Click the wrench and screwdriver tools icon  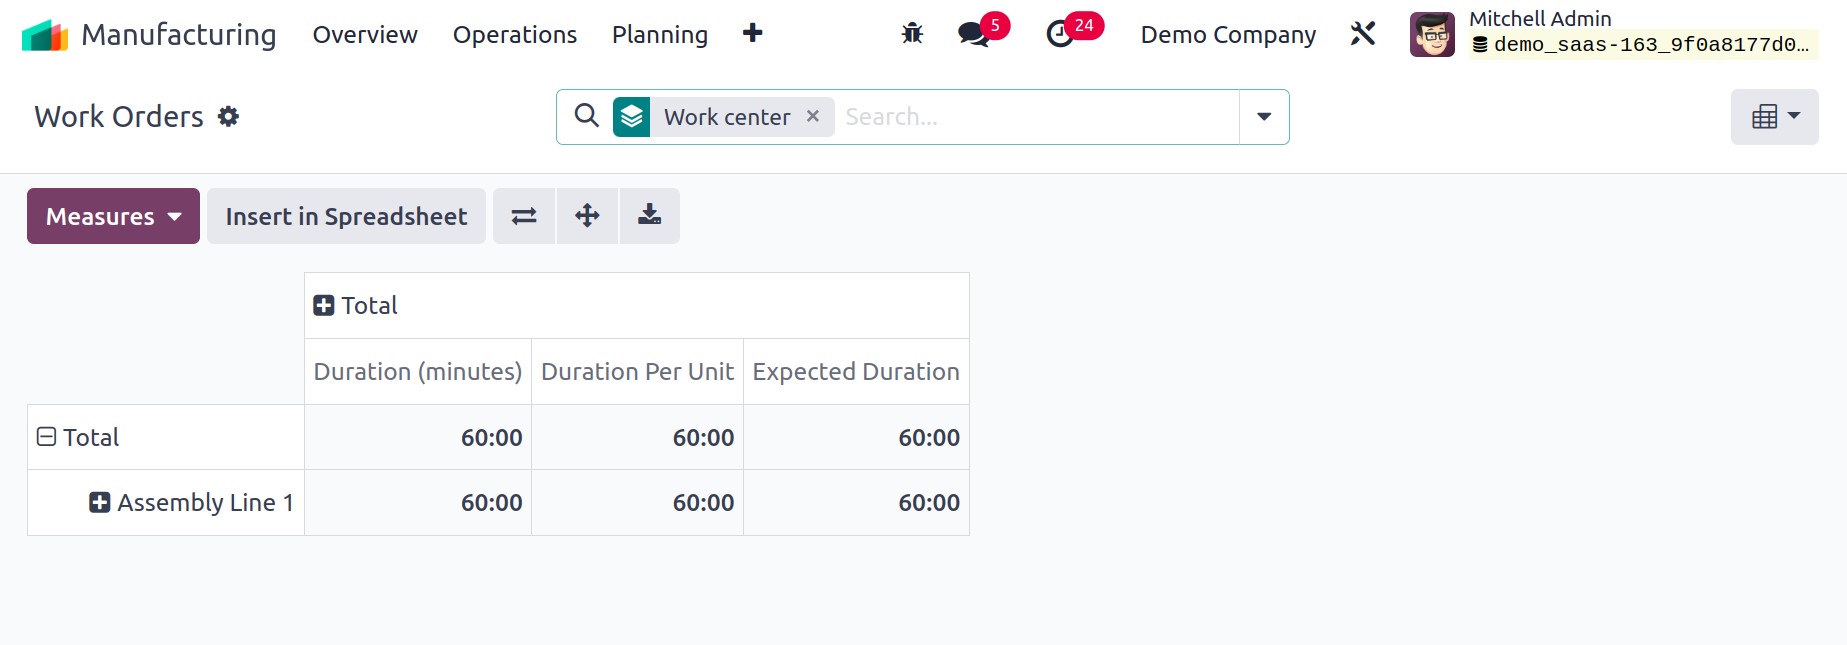1363,34
